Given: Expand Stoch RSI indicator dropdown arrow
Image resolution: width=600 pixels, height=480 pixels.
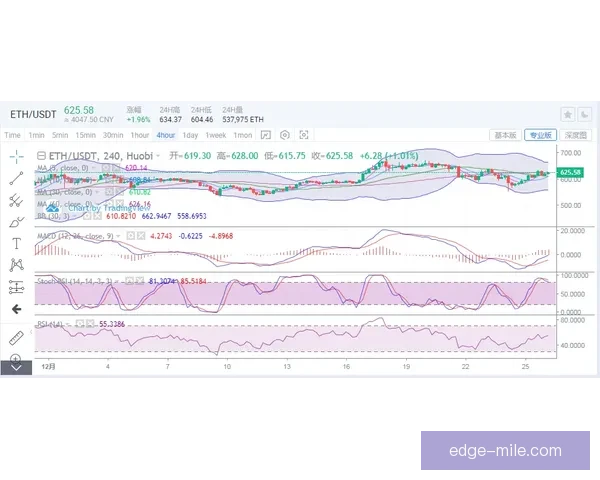Looking at the screenshot, I should point(118,282).
